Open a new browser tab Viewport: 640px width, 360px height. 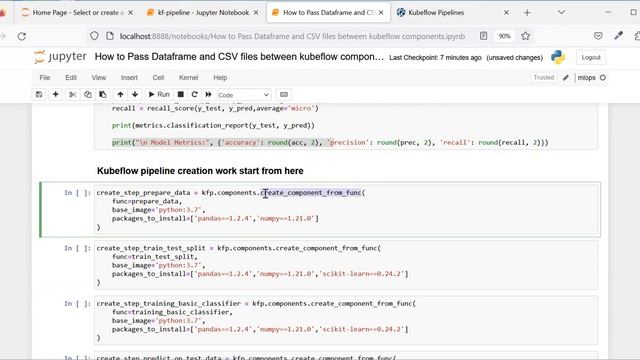[x=527, y=13]
